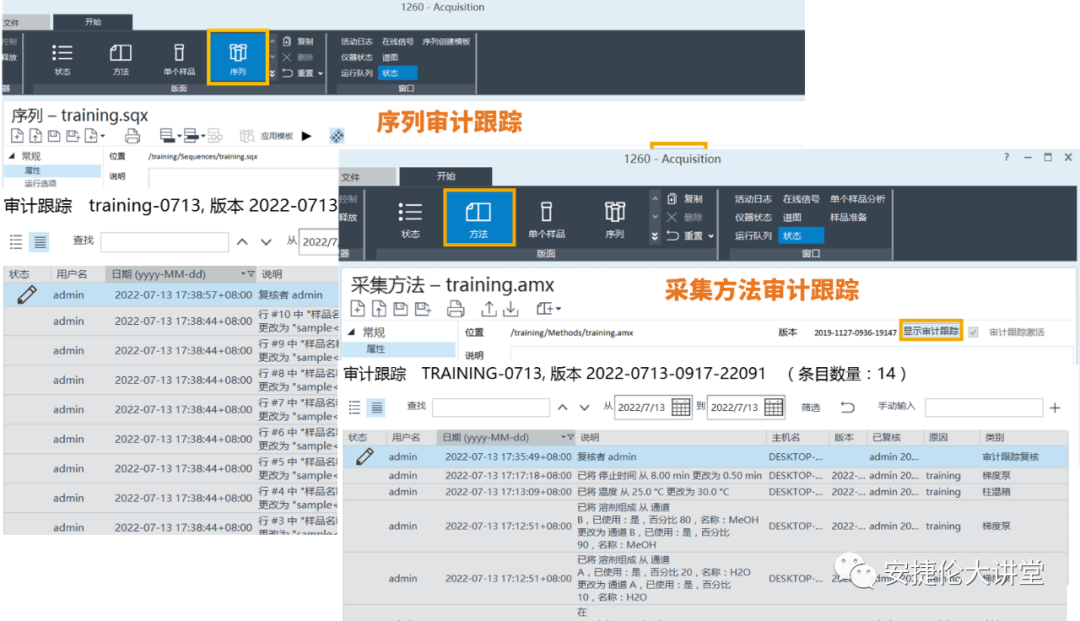Image resolution: width=1080 pixels, height=621 pixels.
Task: Click inside the 查找 search field
Action: [x=490, y=407]
